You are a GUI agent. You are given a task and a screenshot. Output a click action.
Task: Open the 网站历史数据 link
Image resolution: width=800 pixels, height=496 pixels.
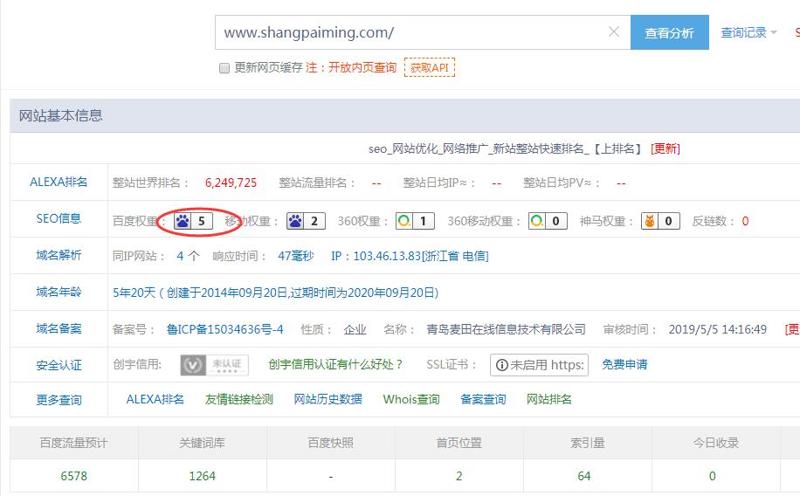point(328,399)
